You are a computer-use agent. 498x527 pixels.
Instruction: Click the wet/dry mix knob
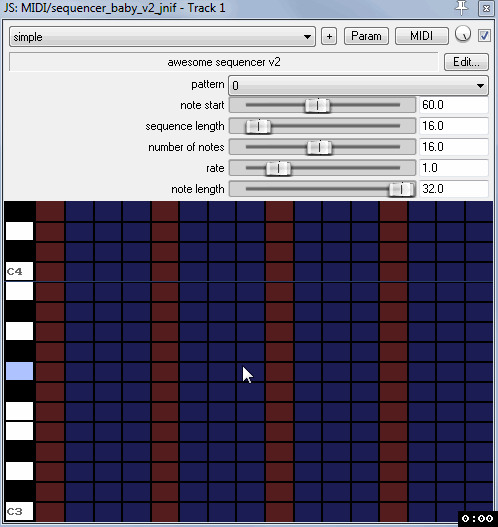click(463, 34)
